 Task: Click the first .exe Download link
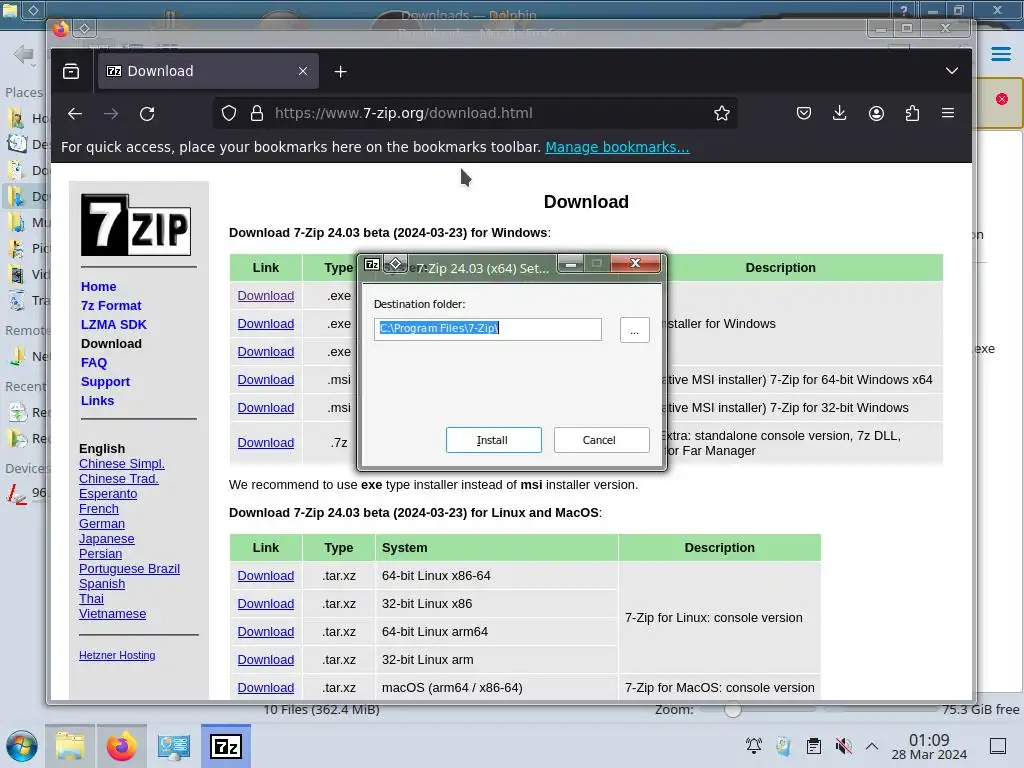(266, 296)
